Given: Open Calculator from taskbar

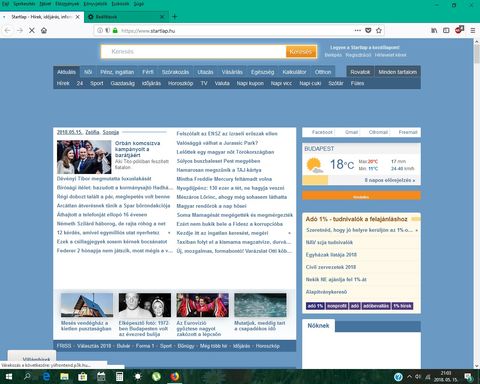Looking at the screenshot, I should [x=119, y=377].
